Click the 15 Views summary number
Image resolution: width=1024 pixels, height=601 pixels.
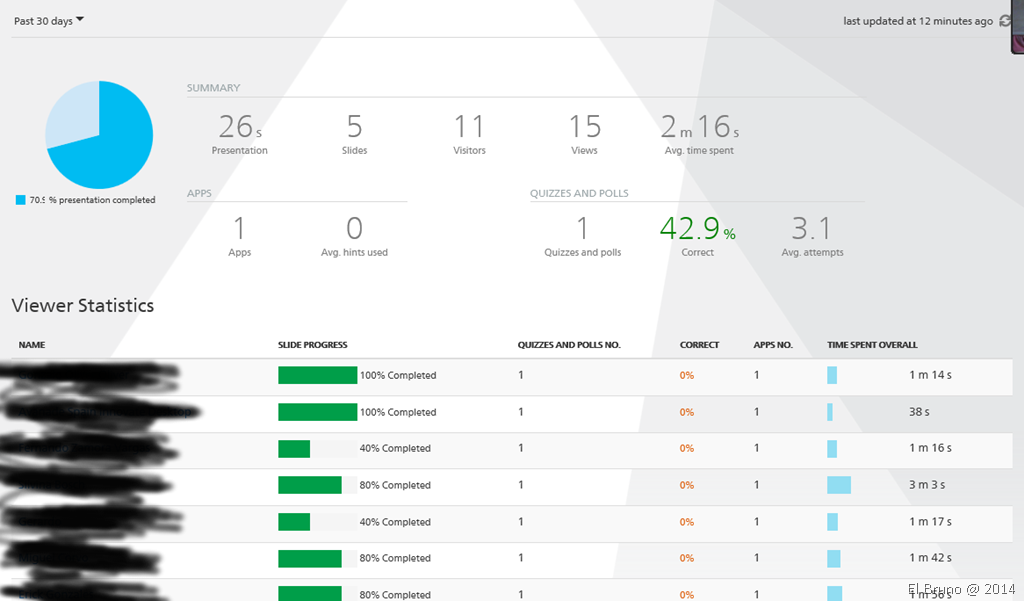point(584,127)
